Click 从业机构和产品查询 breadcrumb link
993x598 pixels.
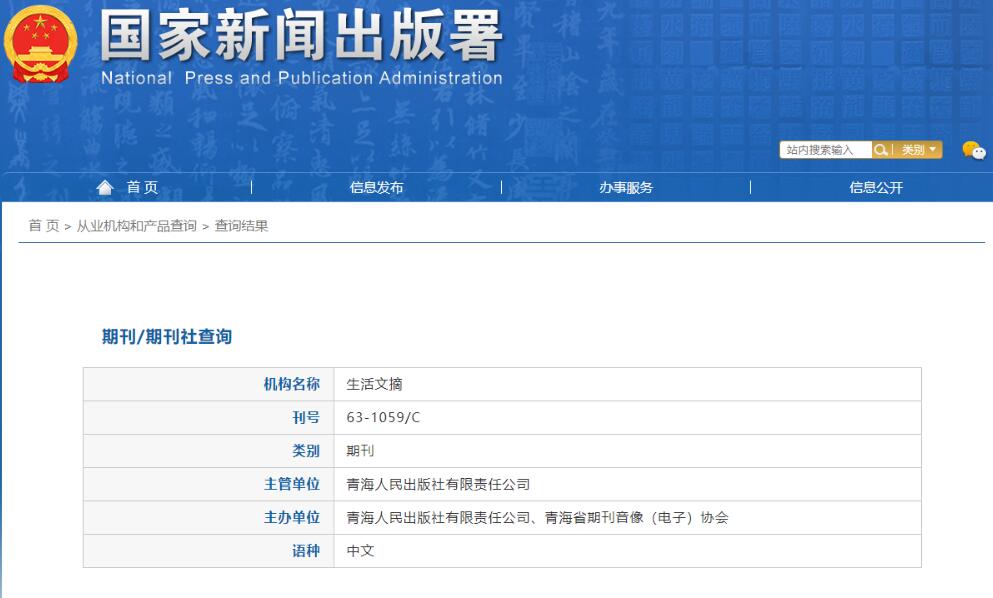(x=137, y=226)
